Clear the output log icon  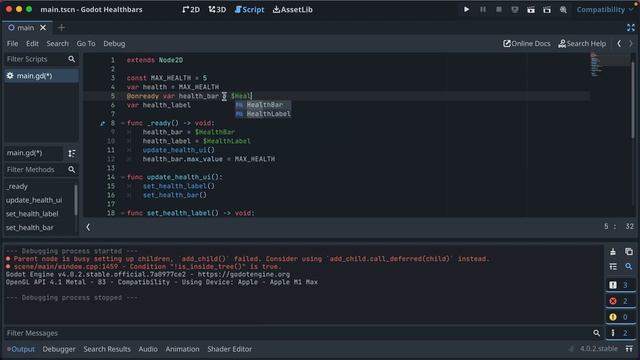(613, 252)
